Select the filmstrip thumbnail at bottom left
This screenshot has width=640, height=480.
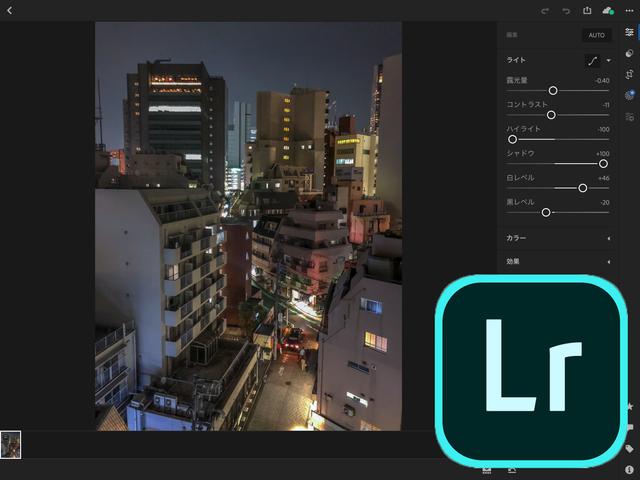point(11,445)
